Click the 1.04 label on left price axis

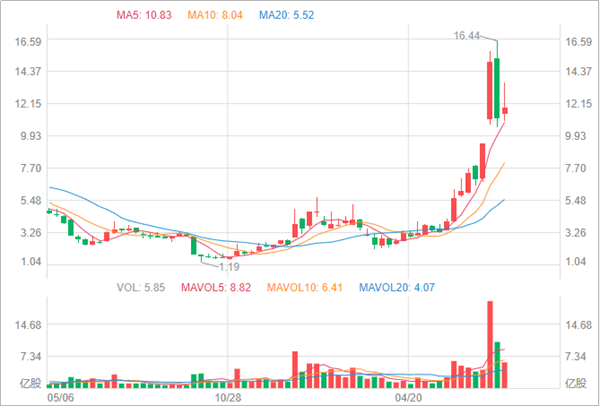point(30,261)
